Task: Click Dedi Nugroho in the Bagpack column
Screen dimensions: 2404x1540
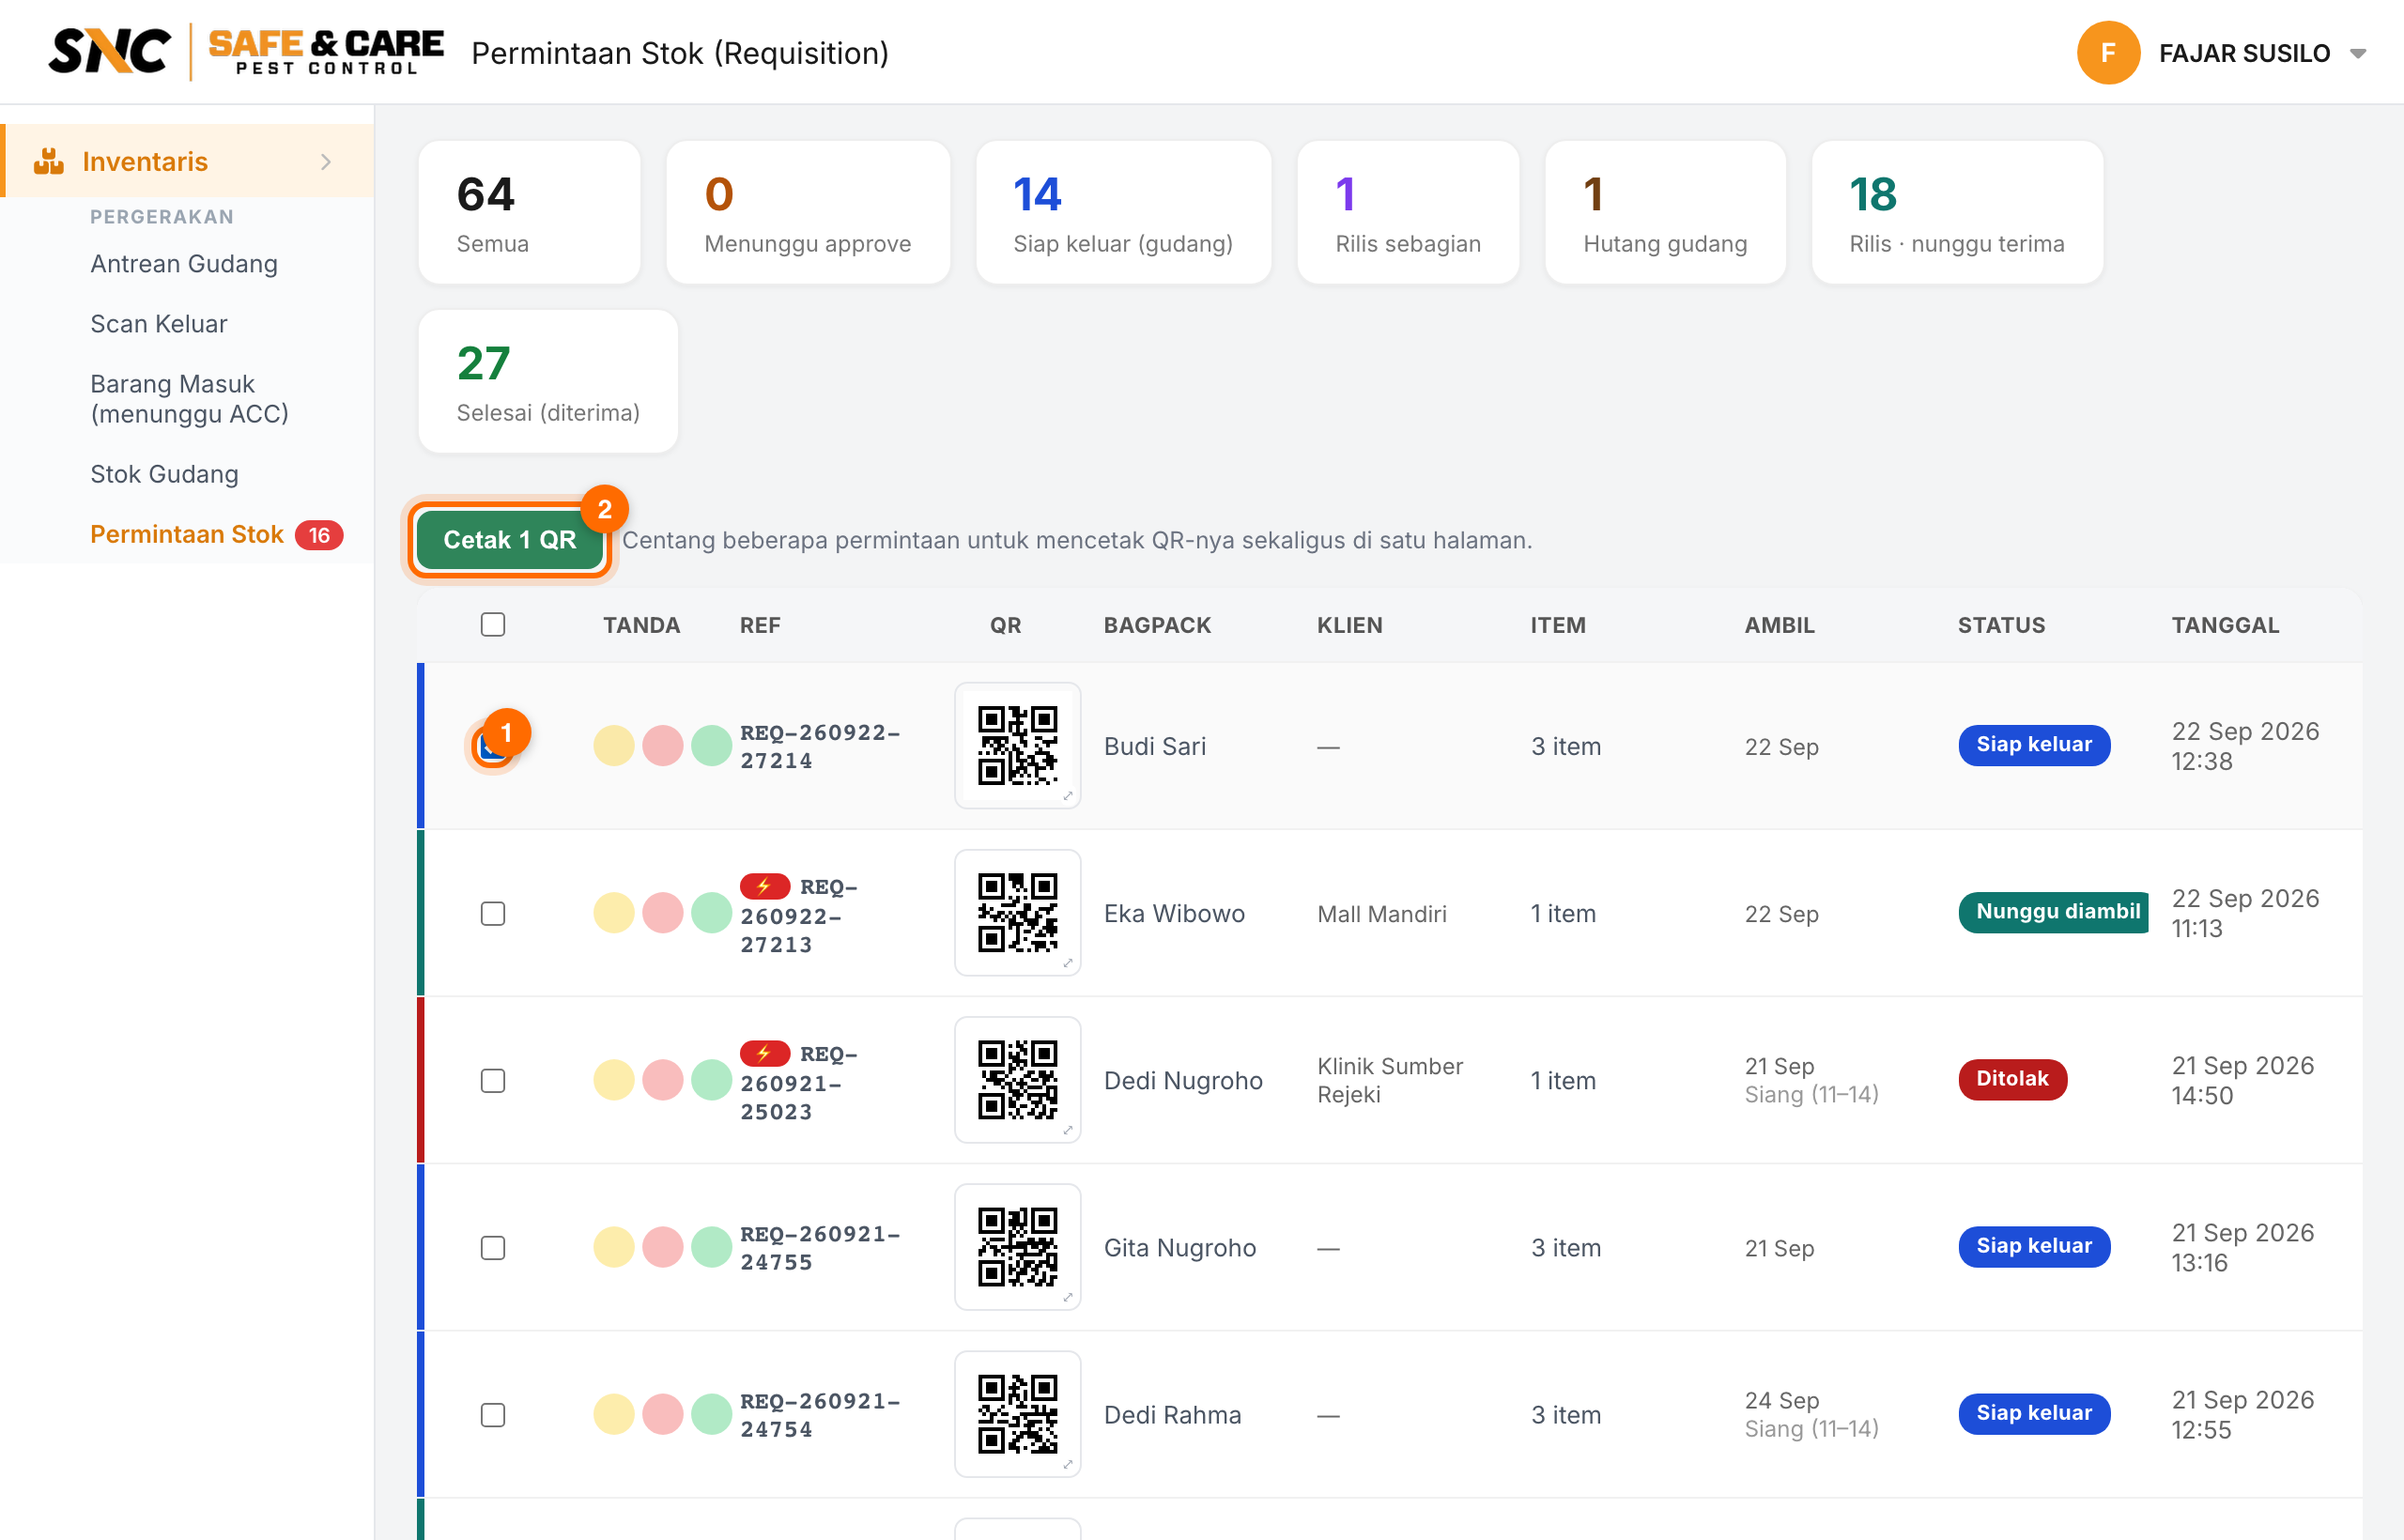Action: (1183, 1081)
